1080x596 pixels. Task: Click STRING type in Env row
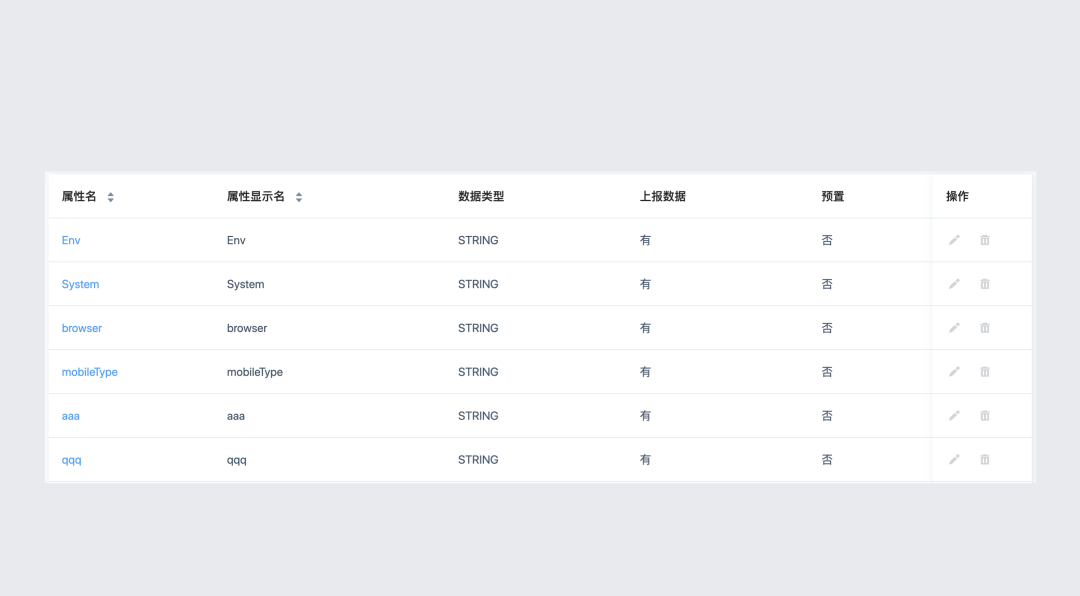tap(478, 240)
